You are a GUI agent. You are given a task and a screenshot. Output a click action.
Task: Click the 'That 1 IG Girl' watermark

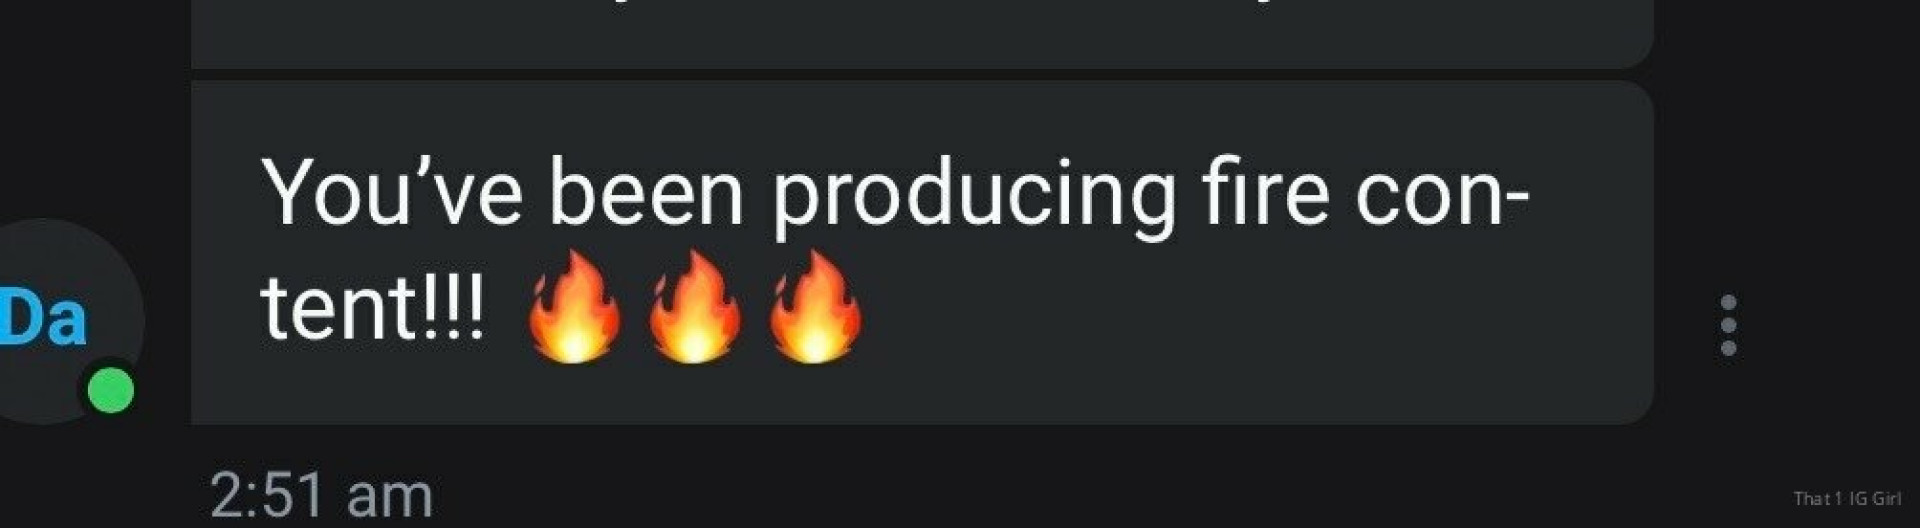1847,498
